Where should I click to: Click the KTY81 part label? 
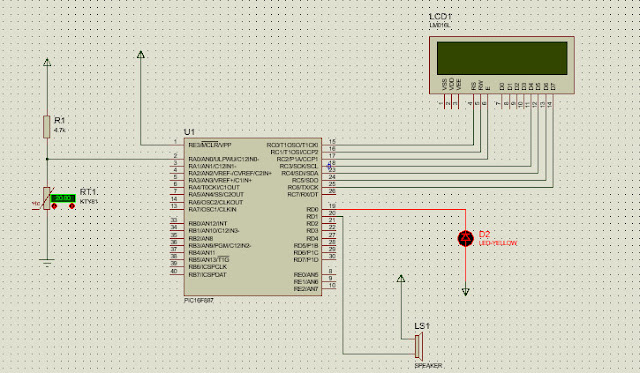tap(89, 202)
